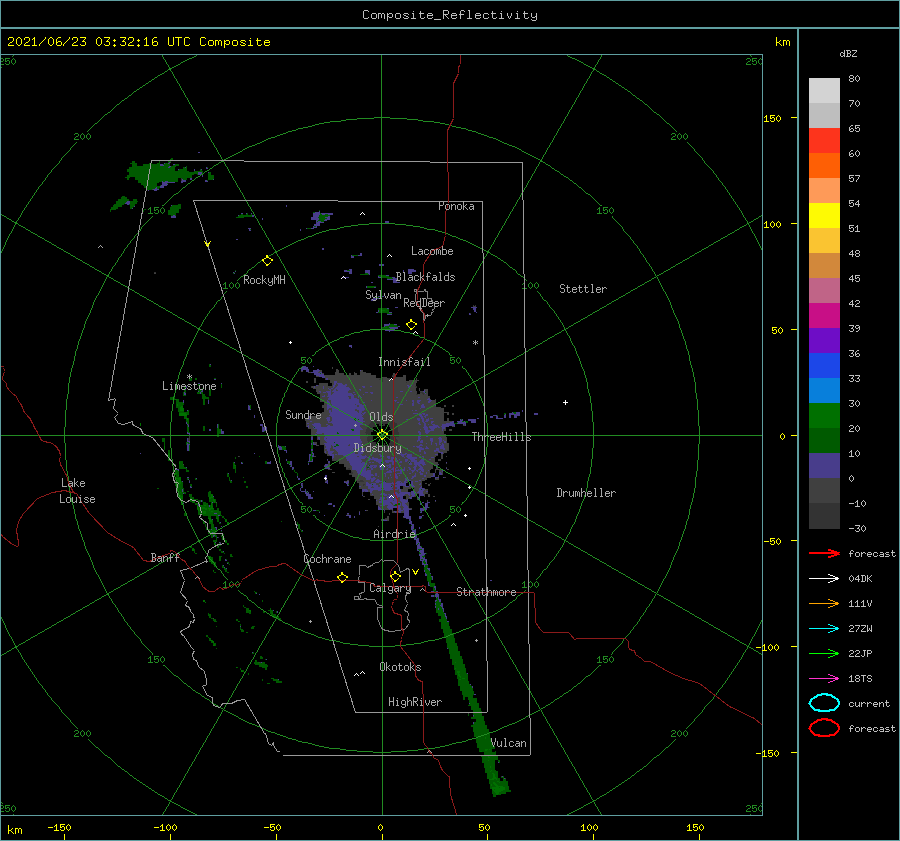Image resolution: width=900 pixels, height=841 pixels.
Task: Click the Didsbury label
Action: (377, 448)
